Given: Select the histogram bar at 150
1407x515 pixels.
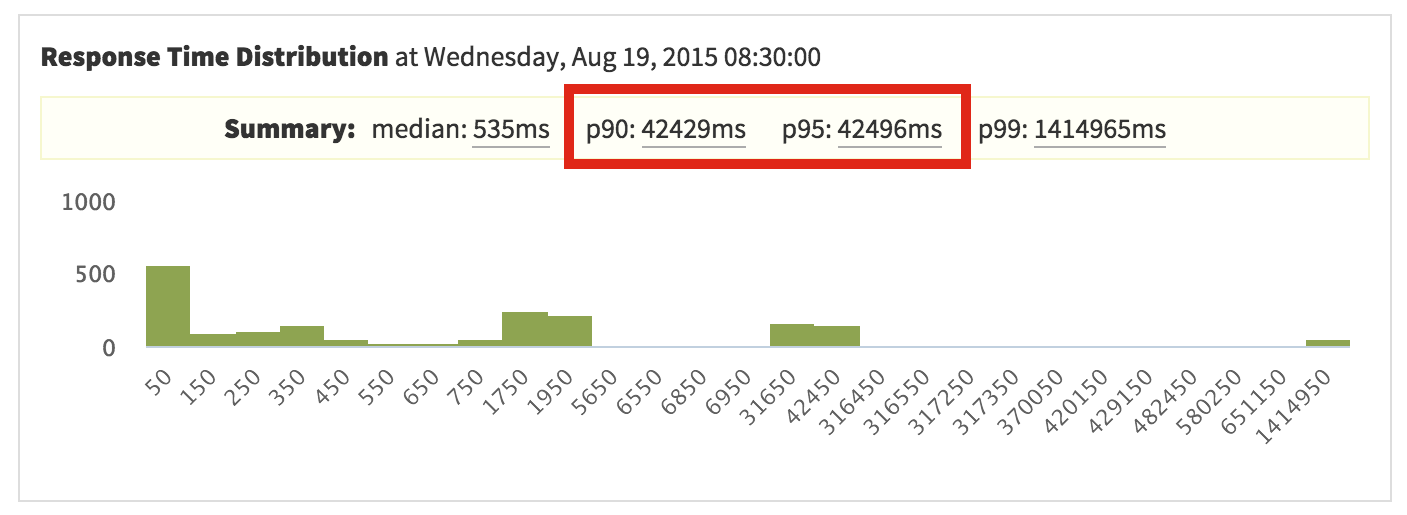Looking at the screenshot, I should point(213,340).
